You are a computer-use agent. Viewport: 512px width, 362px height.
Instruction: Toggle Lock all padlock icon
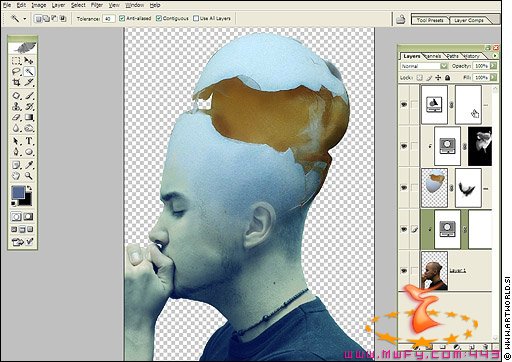447,78
